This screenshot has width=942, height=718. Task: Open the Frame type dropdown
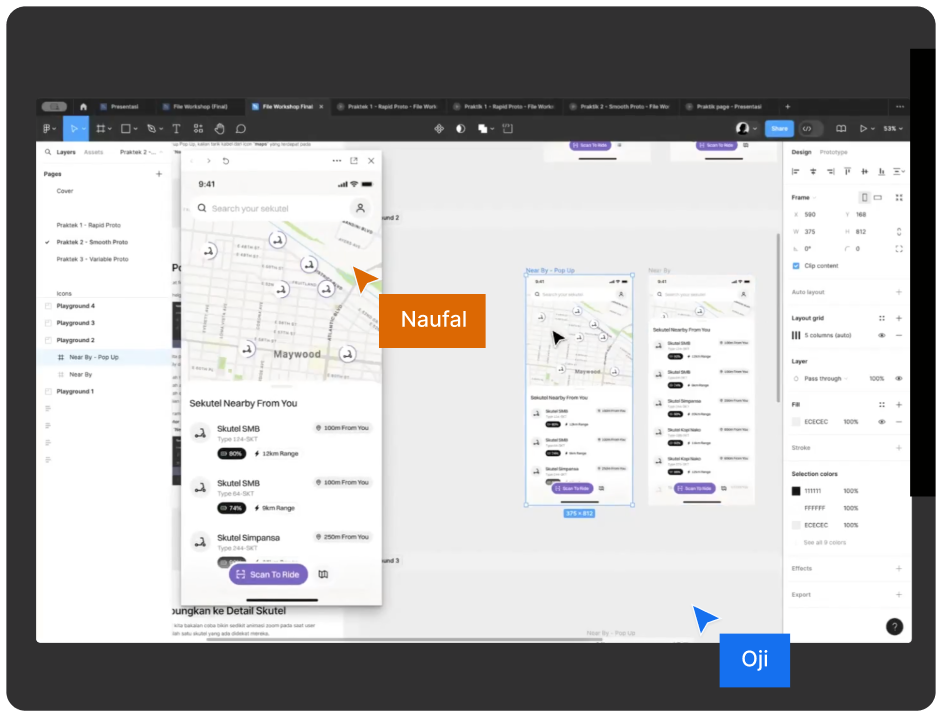click(x=804, y=198)
